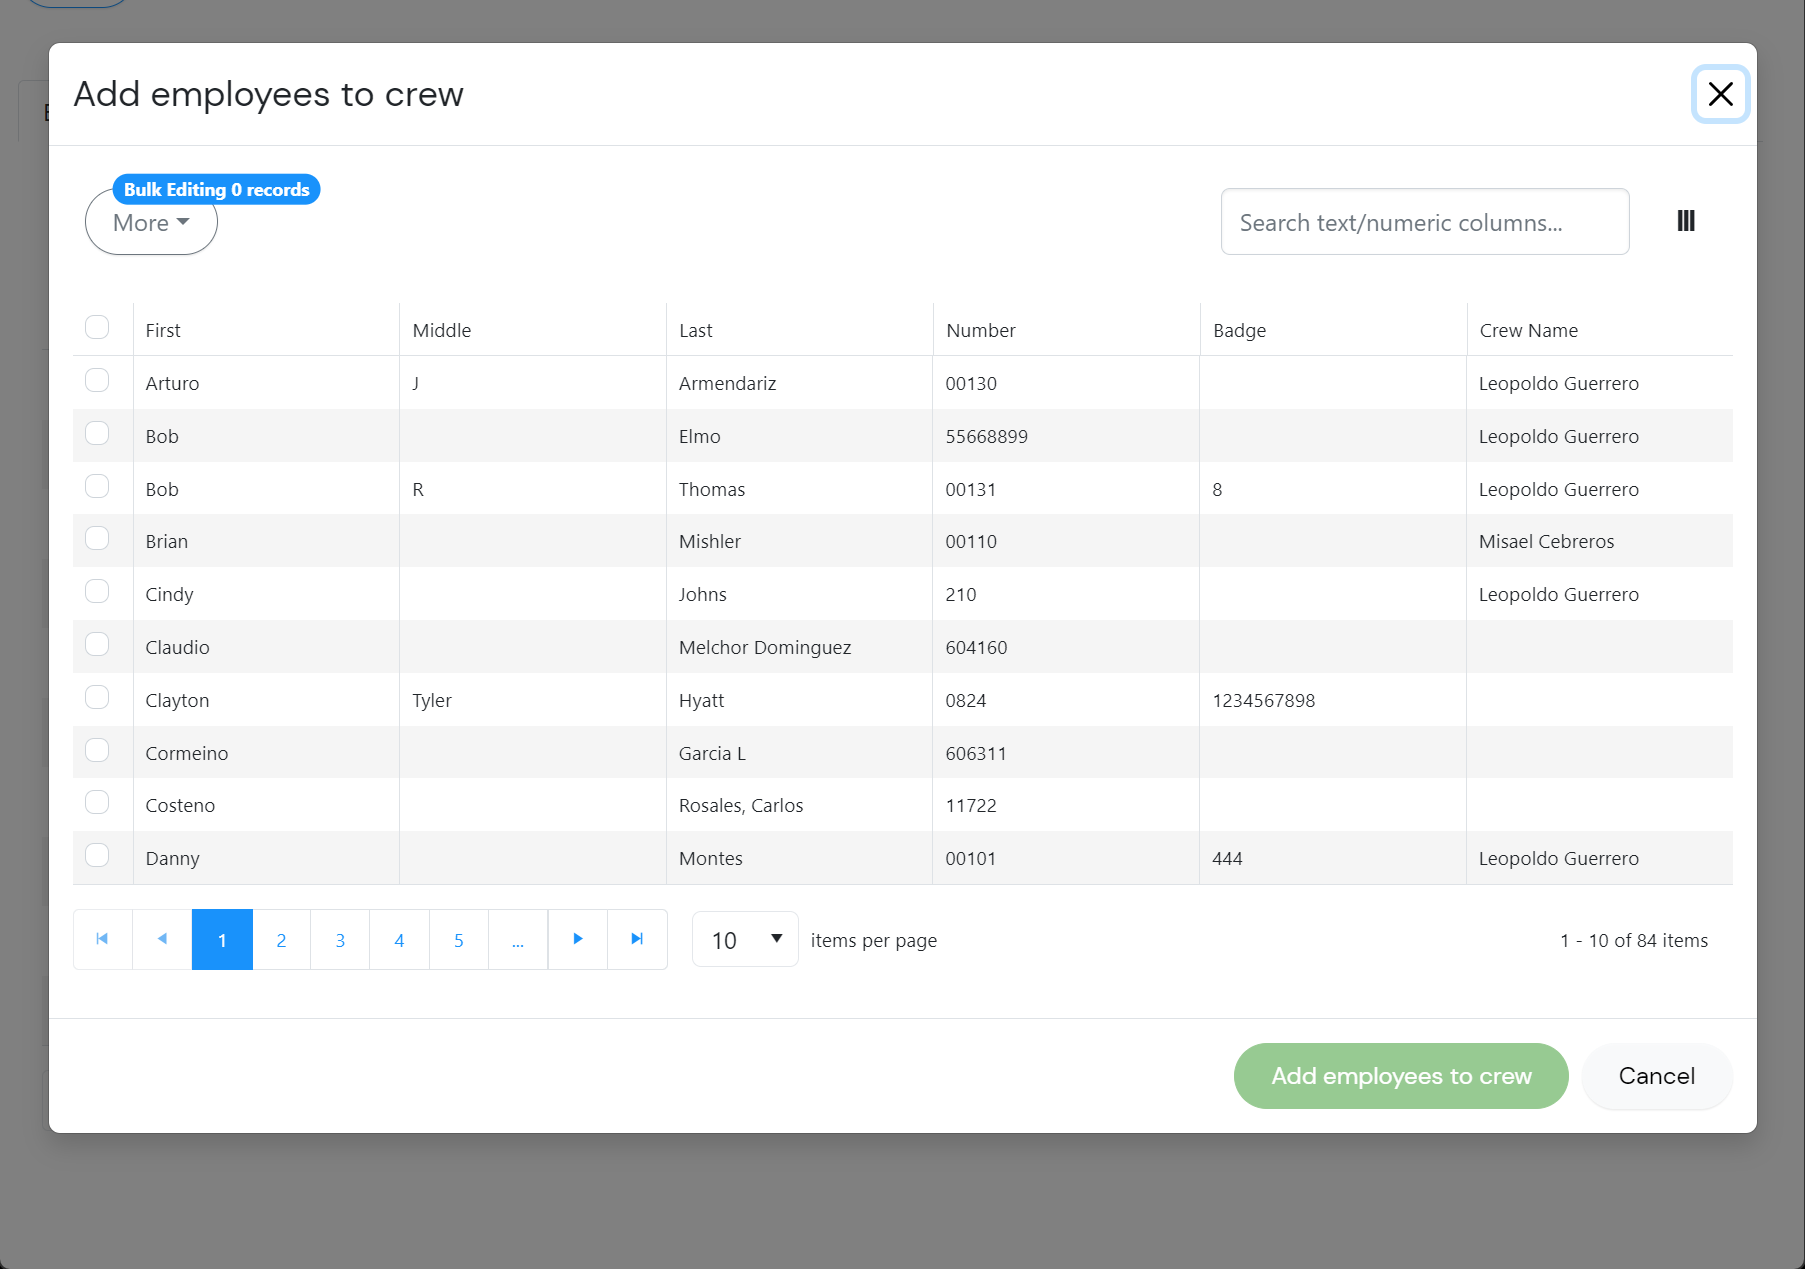Image resolution: width=1805 pixels, height=1269 pixels.
Task: Toggle the select-all checkbox in header
Action: pyautogui.click(x=97, y=328)
